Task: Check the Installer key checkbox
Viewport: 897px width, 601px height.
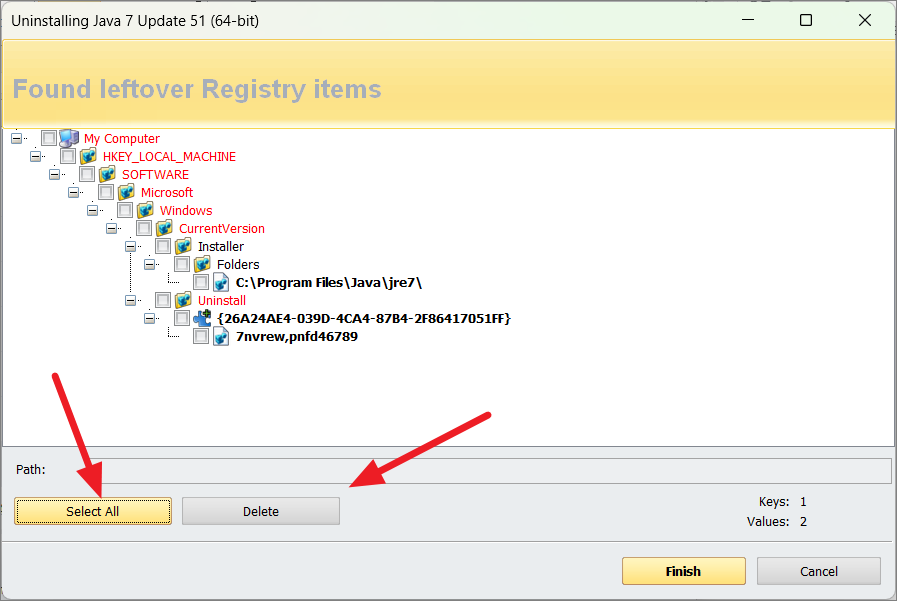Action: pyautogui.click(x=163, y=246)
